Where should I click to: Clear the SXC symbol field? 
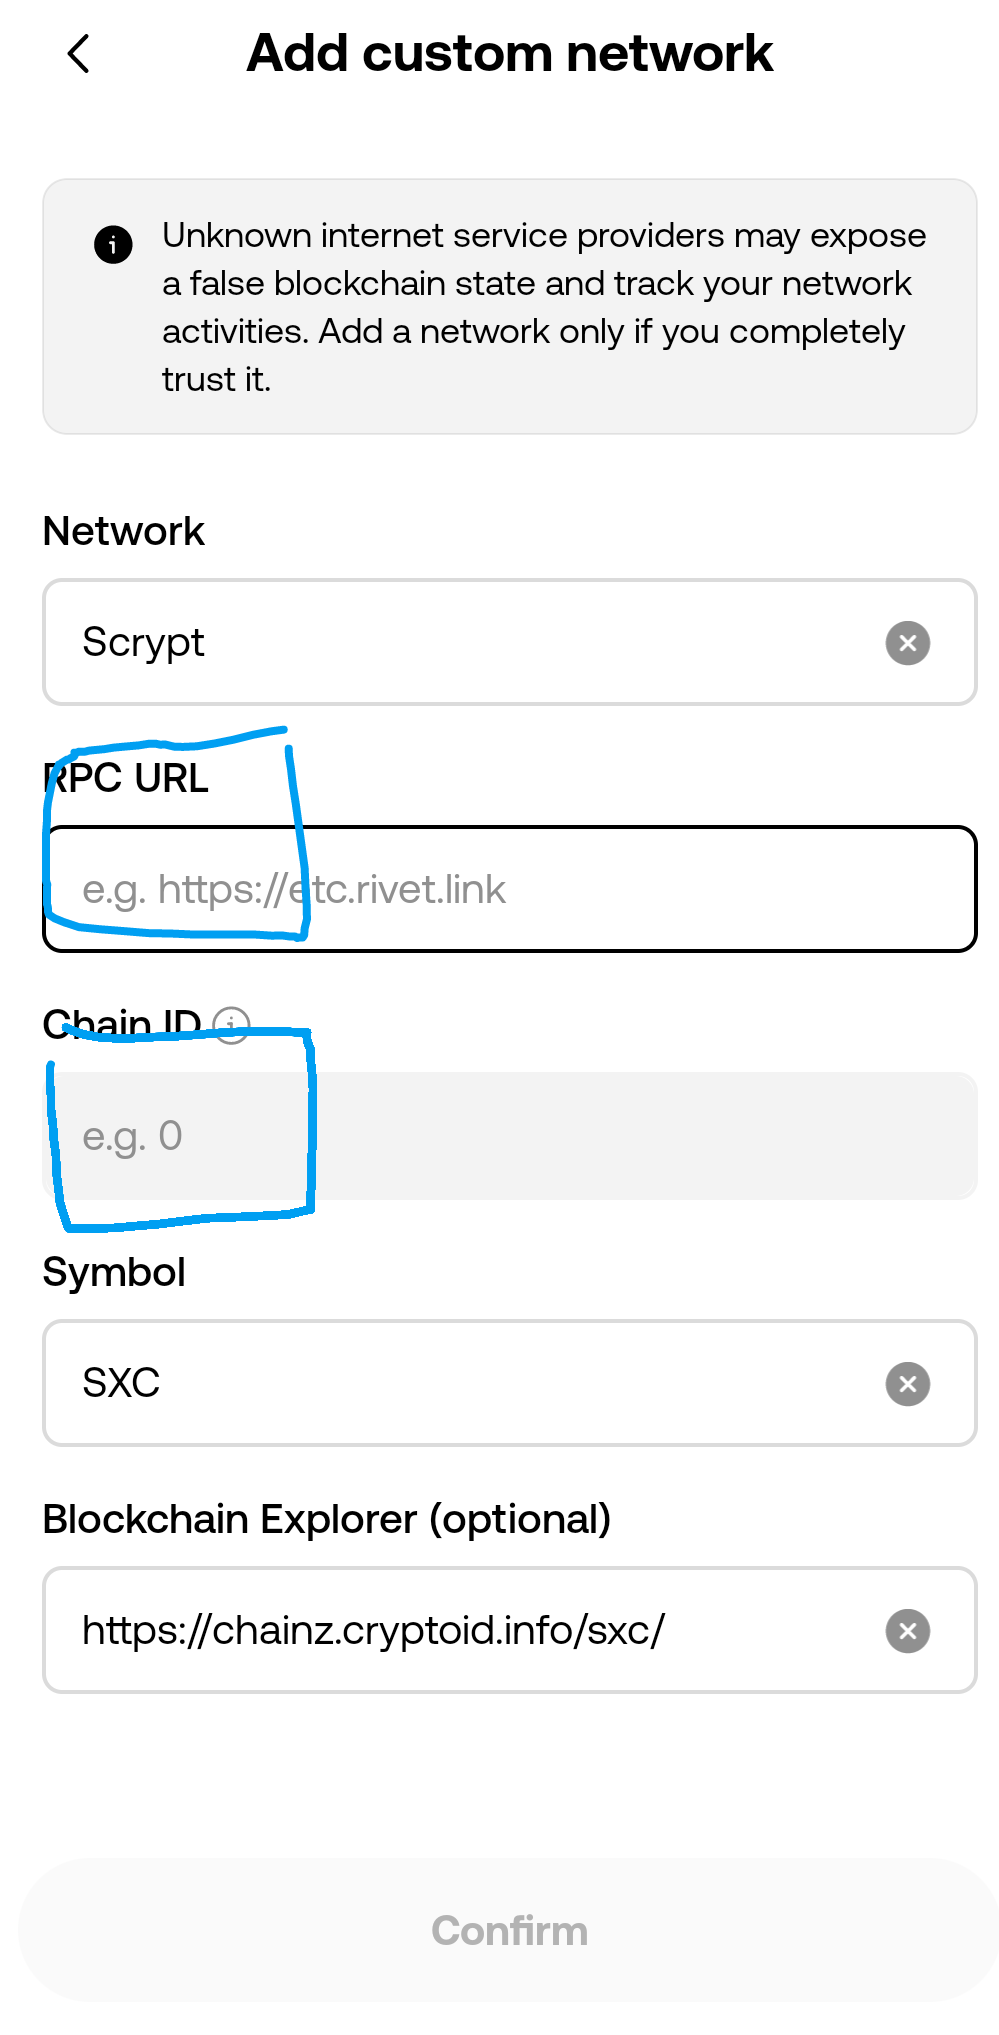point(908,1384)
